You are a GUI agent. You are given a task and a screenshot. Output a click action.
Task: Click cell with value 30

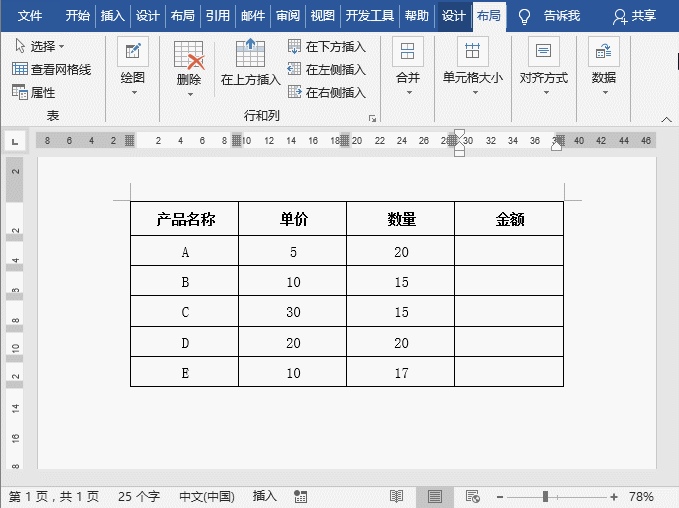tap(293, 312)
